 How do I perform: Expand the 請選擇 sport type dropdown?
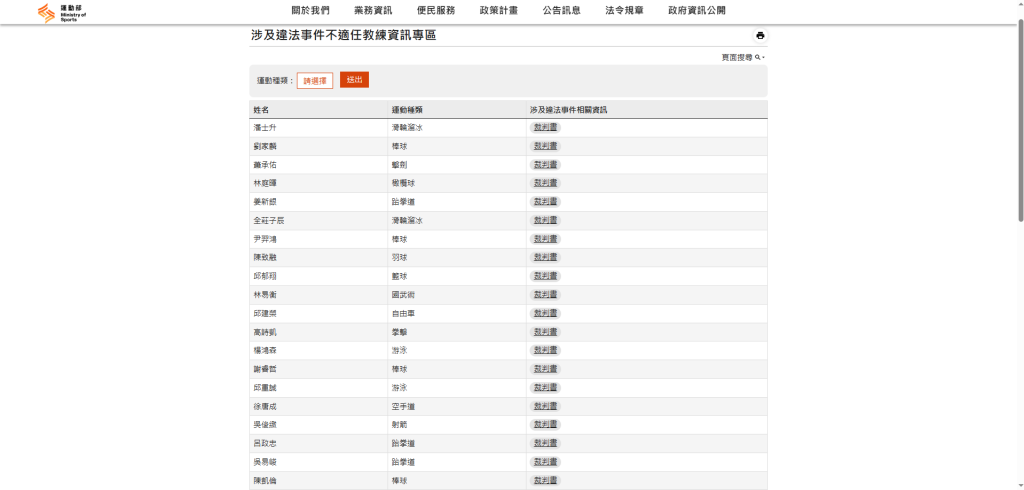[315, 80]
